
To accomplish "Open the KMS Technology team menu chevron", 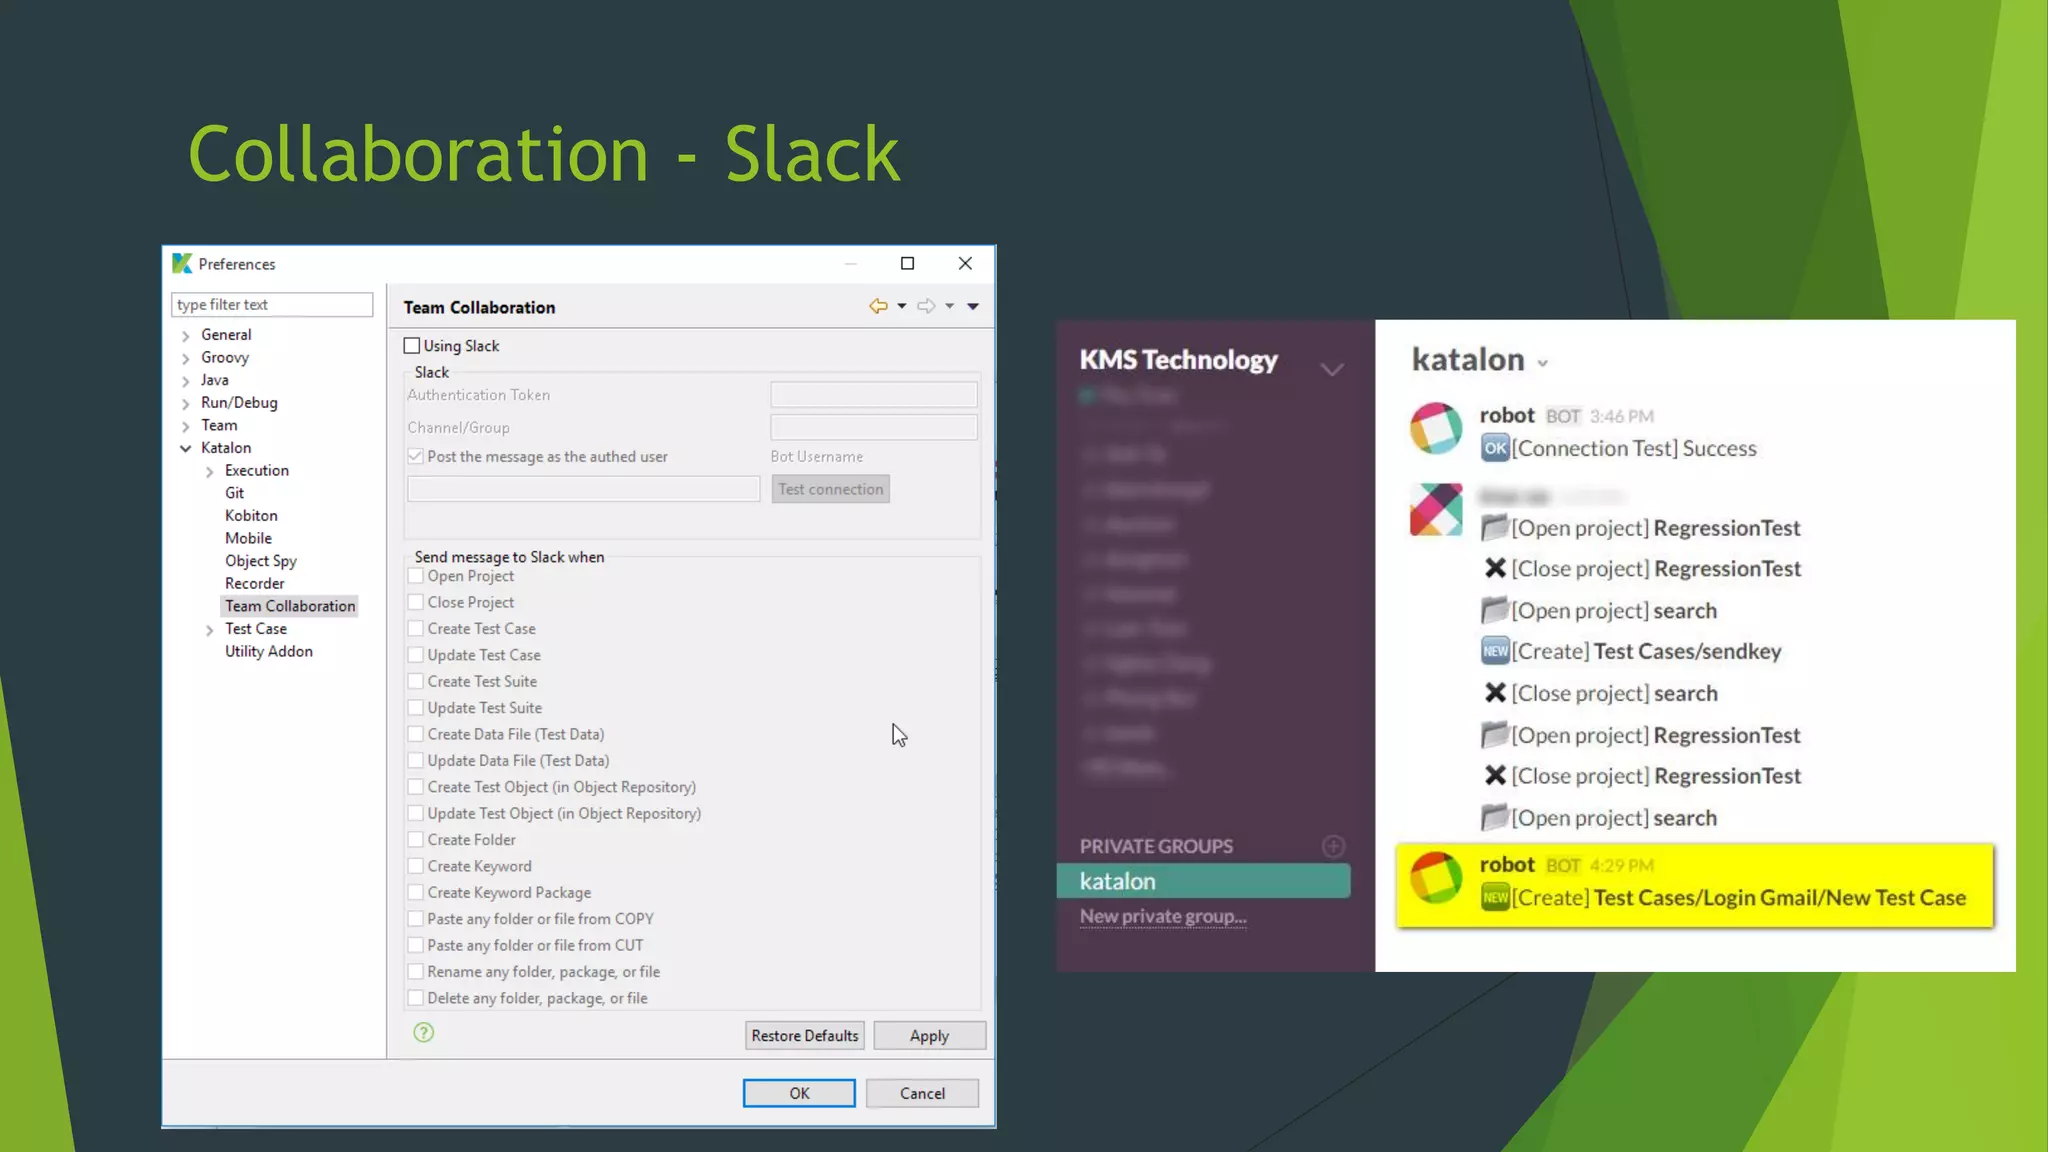I will point(1332,370).
